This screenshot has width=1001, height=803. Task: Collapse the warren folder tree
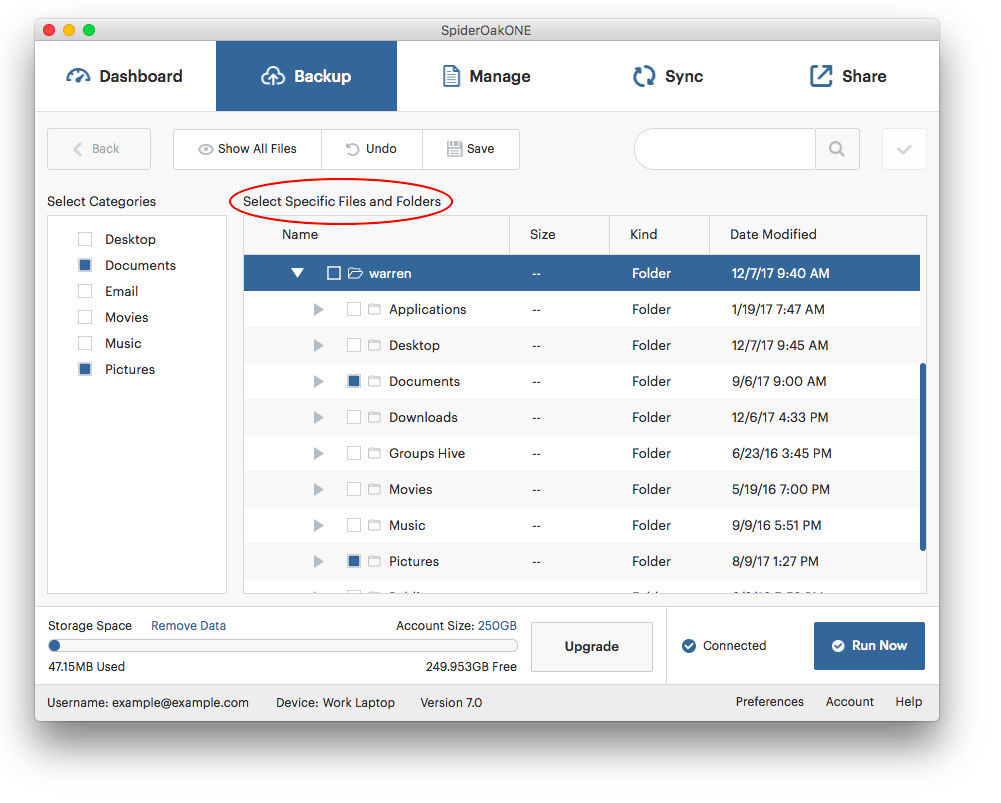(297, 273)
